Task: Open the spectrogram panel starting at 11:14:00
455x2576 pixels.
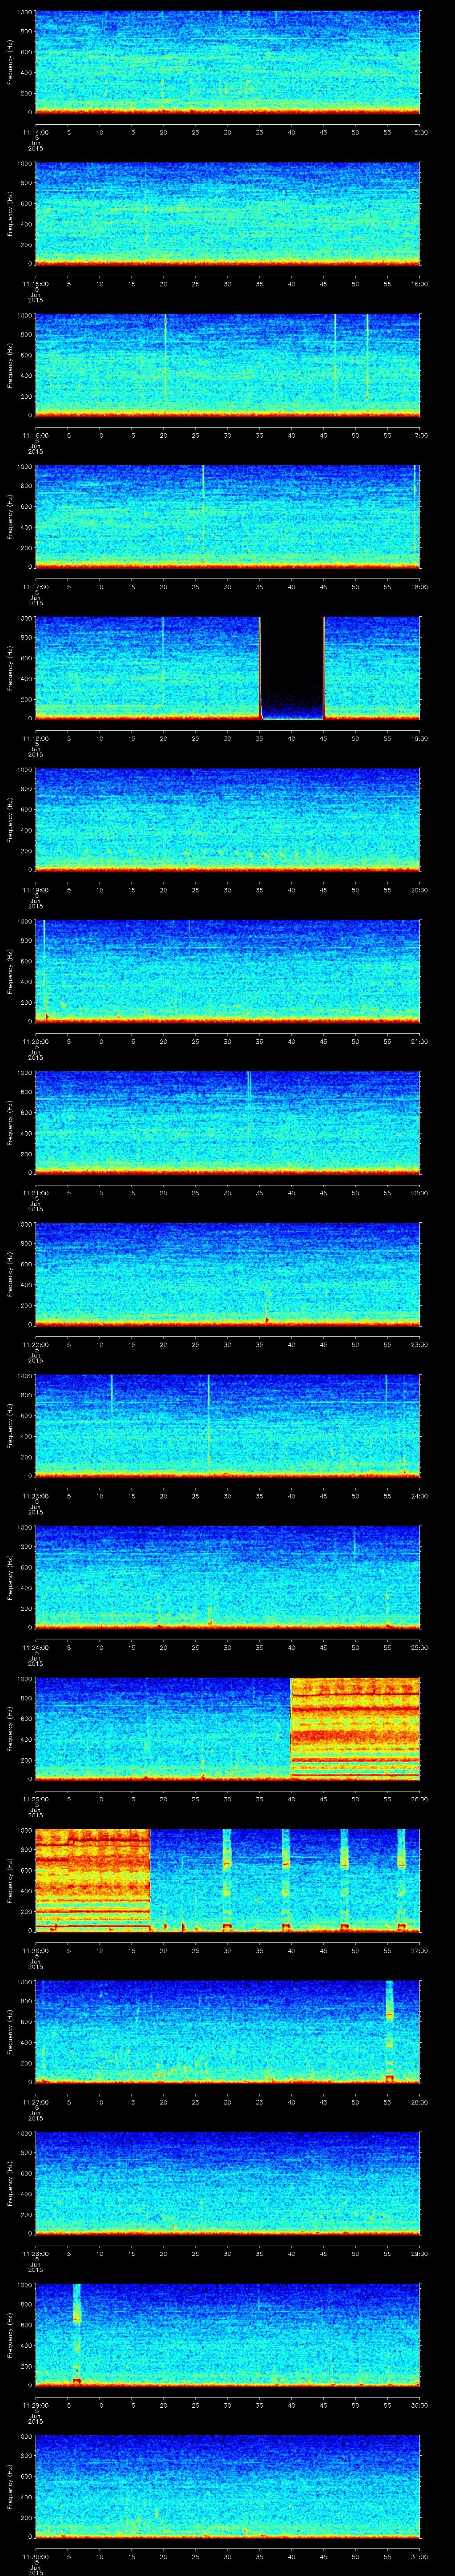Action: point(227,62)
